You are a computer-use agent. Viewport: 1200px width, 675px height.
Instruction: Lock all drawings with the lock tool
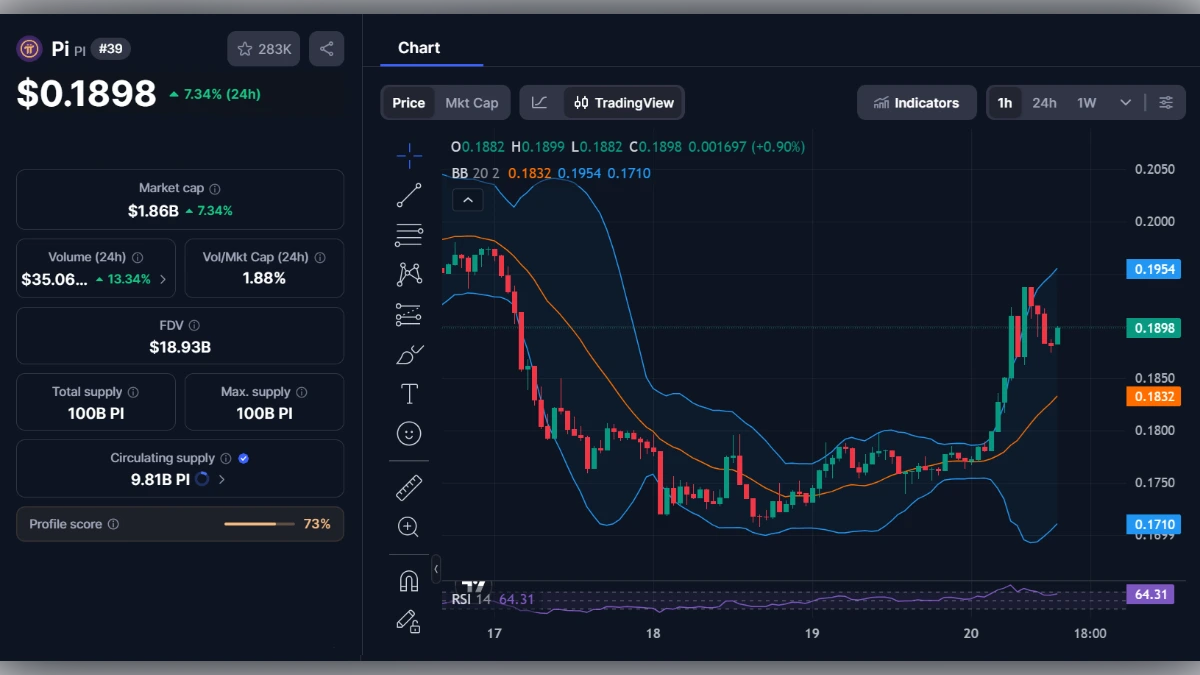[409, 621]
